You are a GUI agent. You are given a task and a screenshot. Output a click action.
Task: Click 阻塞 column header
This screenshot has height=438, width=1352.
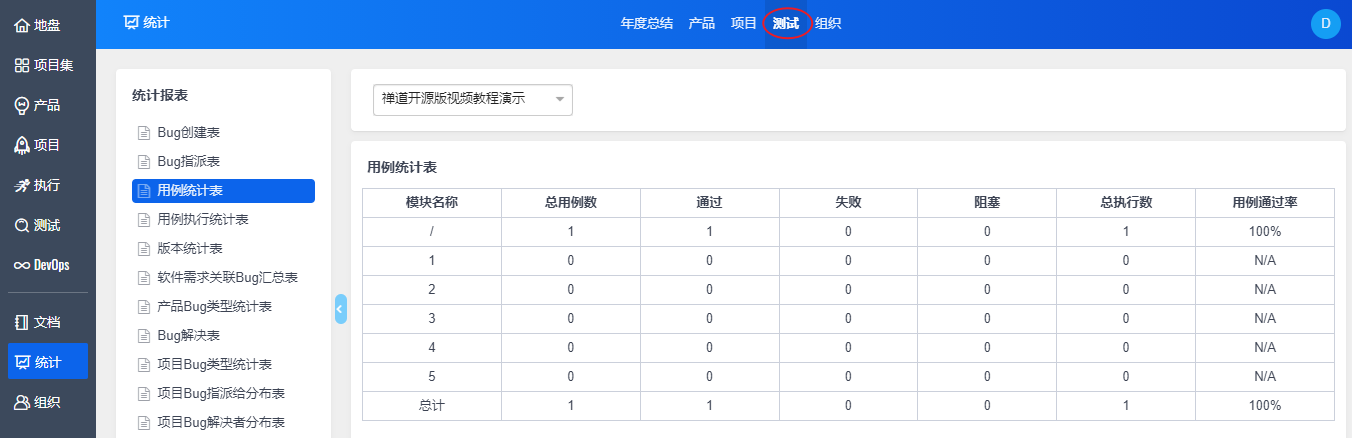pyautogui.click(x=987, y=202)
